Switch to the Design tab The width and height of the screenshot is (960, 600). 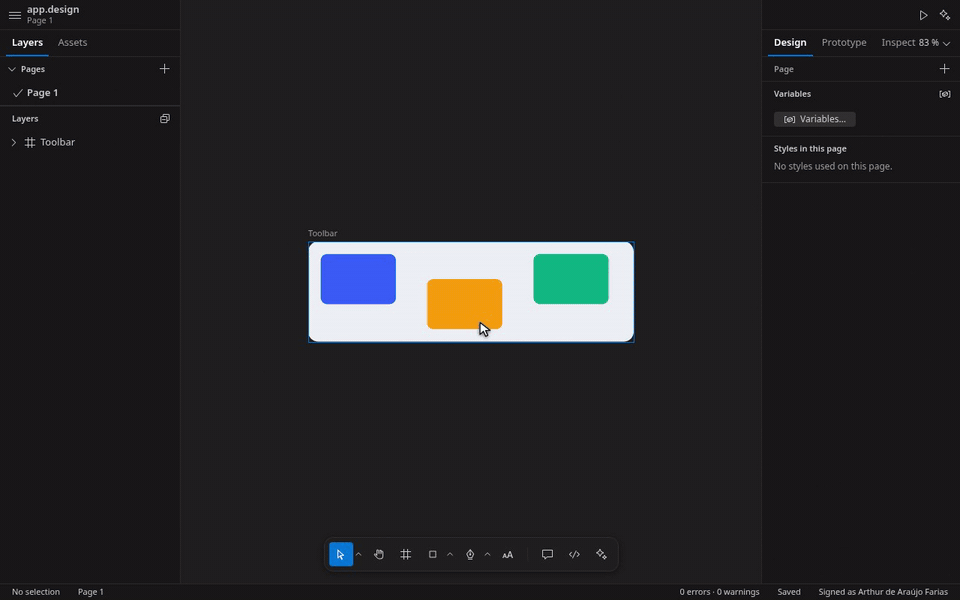[790, 42]
